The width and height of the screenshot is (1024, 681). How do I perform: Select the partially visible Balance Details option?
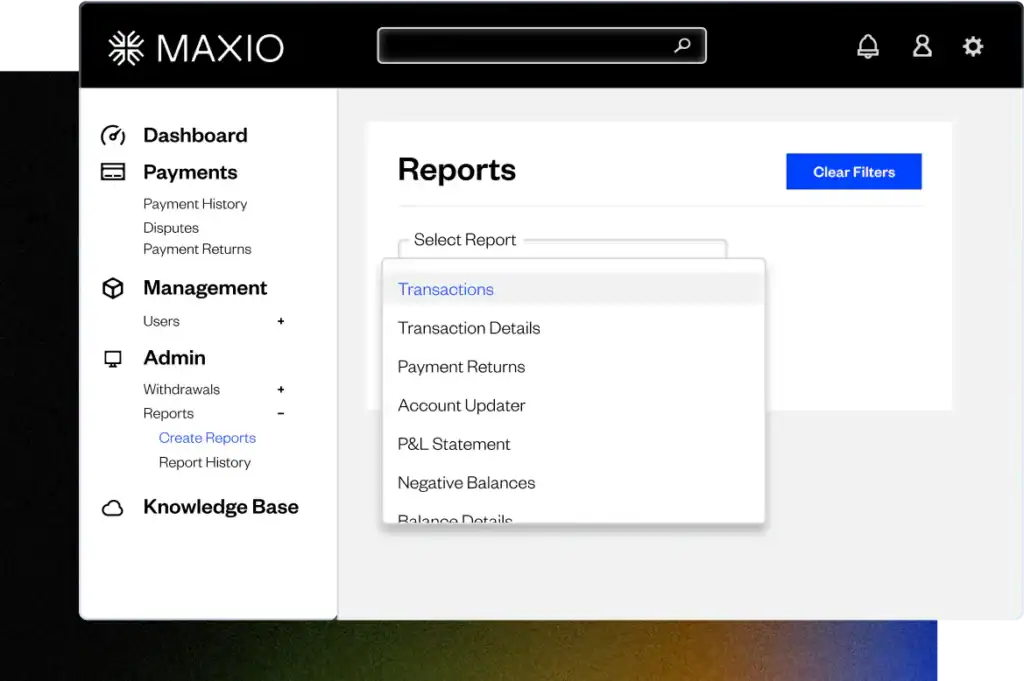click(x=573, y=517)
